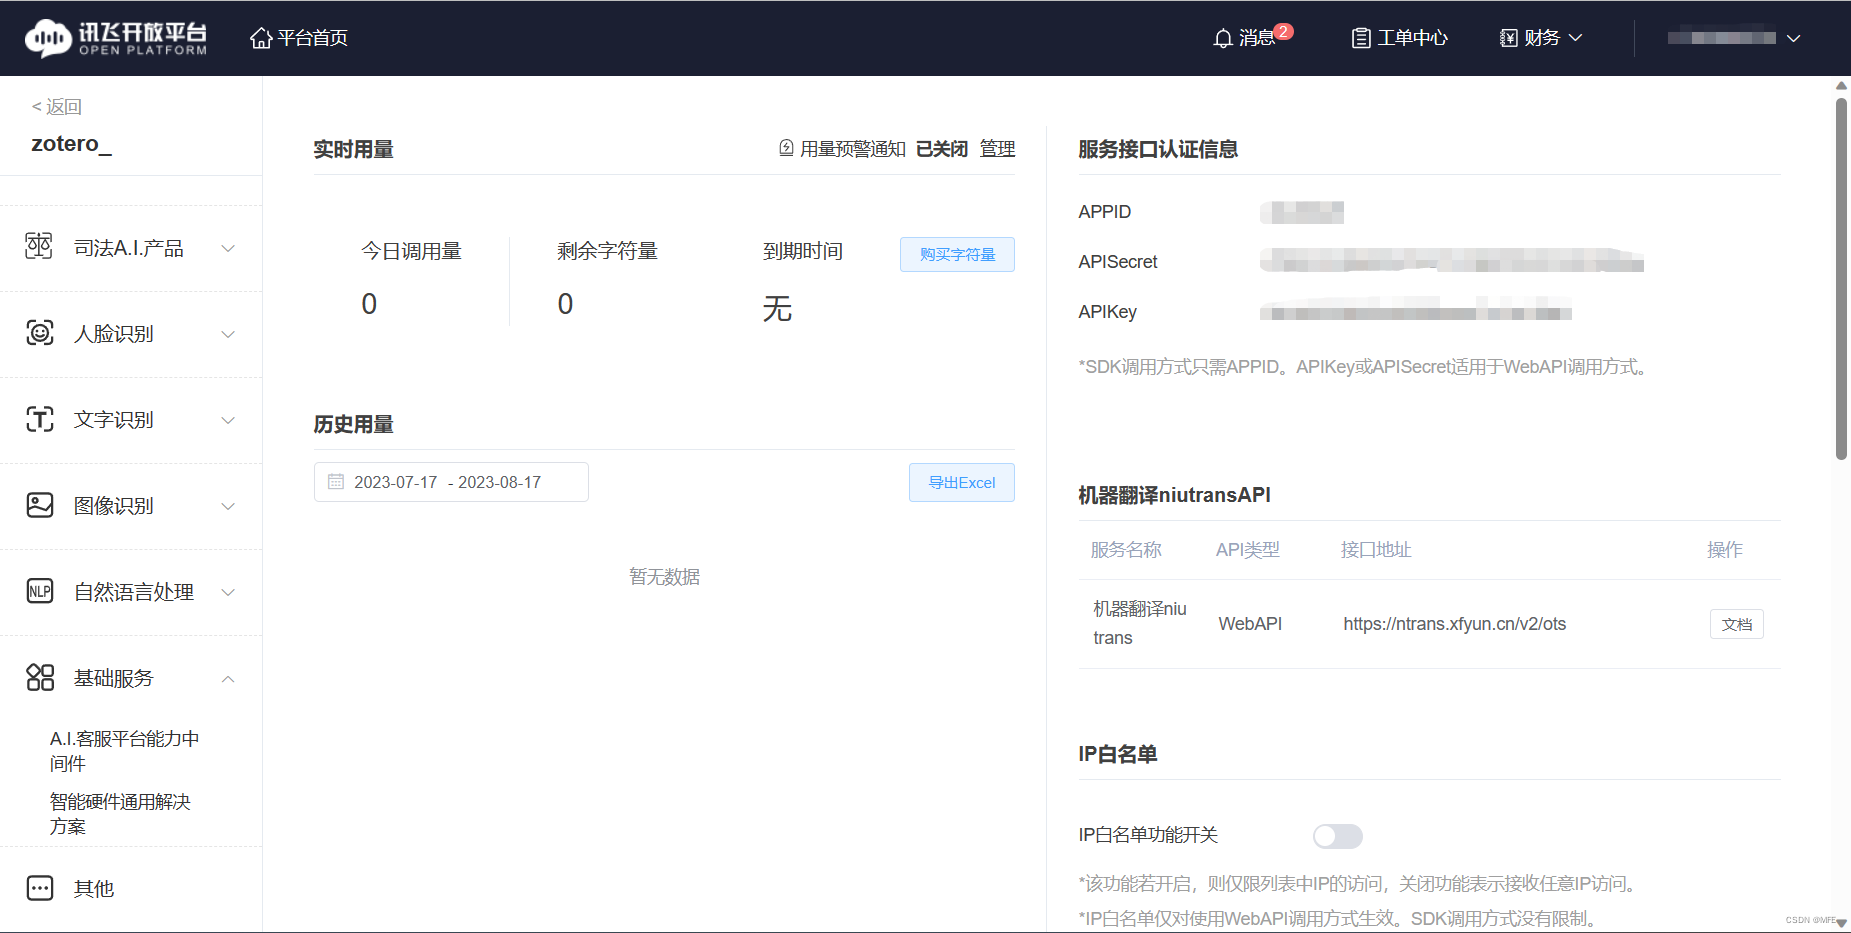Click the 暂无数据 empty history text
Viewport: 1851px width, 933px height.
tap(664, 577)
